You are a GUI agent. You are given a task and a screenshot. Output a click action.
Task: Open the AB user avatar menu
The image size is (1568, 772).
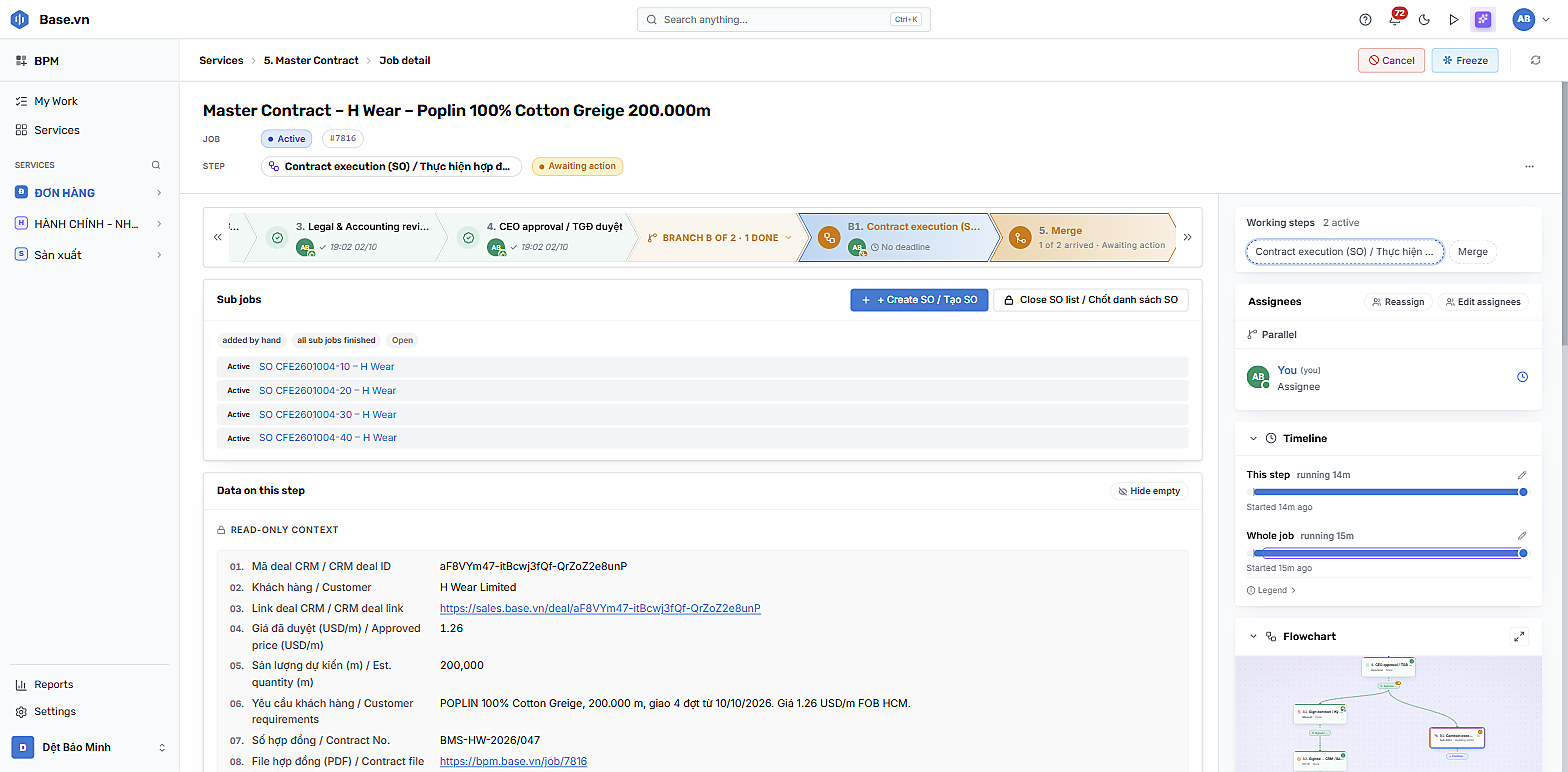1530,19
